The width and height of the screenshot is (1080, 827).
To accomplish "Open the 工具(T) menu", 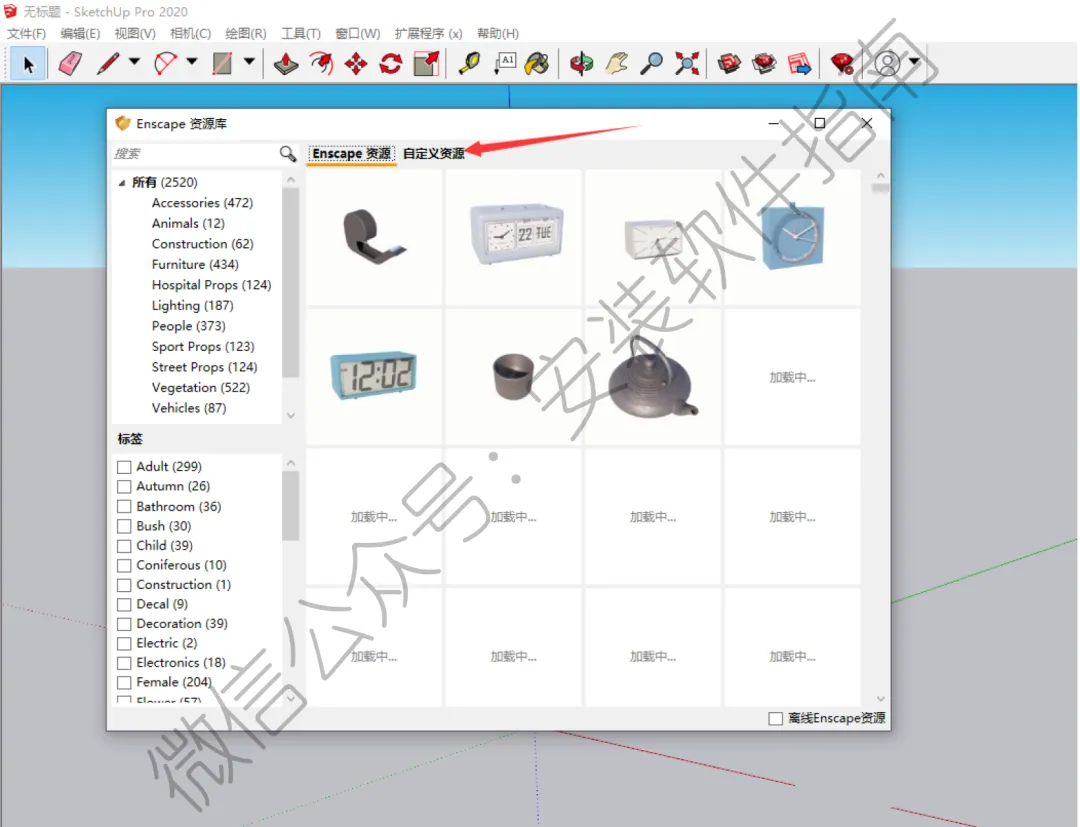I will point(301,33).
